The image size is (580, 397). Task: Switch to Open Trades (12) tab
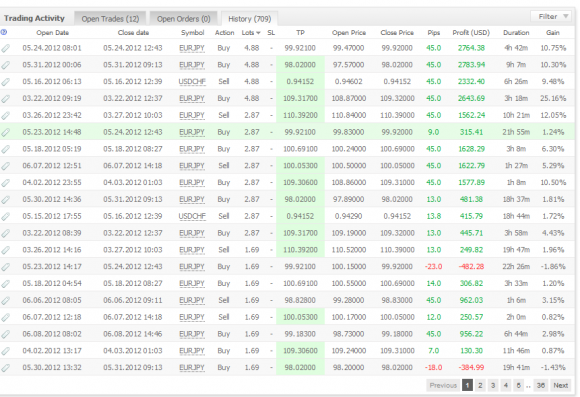click(110, 18)
